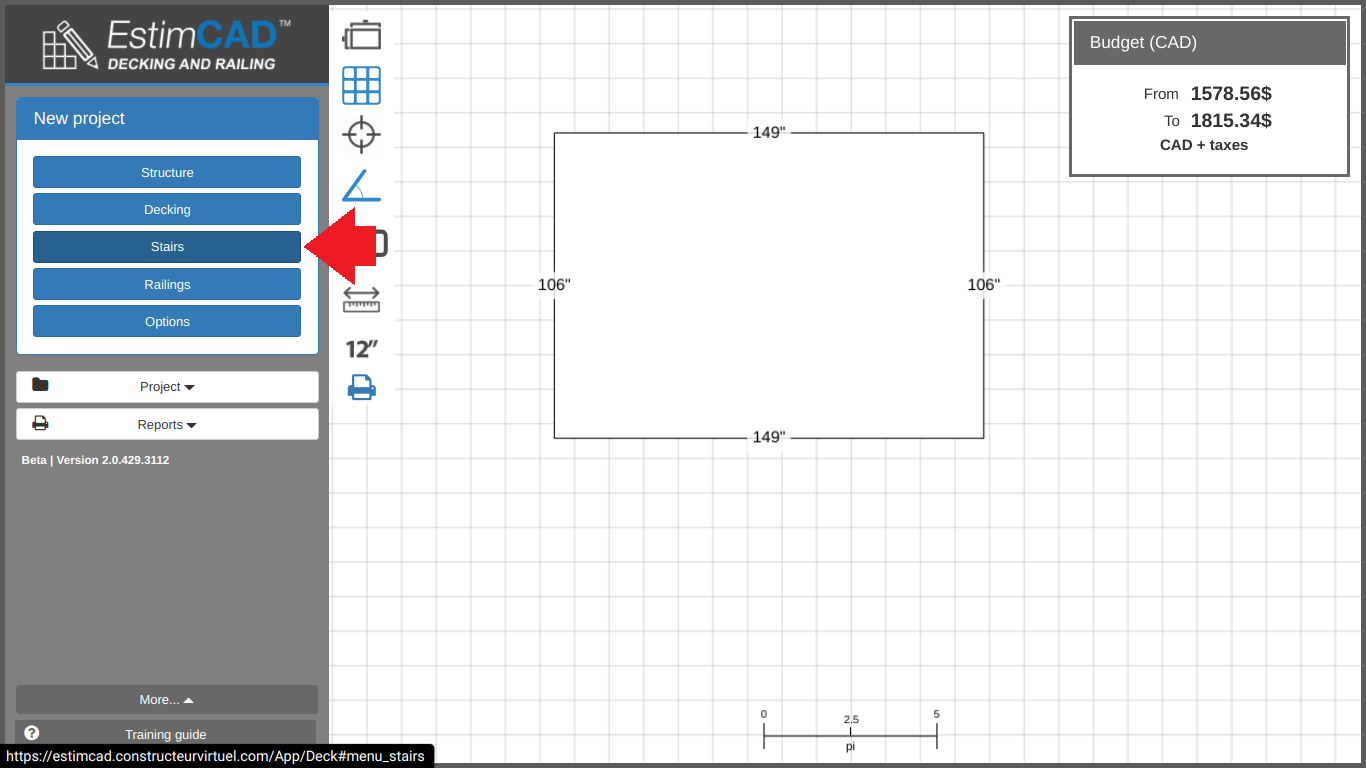
Task: Select the crosshair center view tool
Action: click(x=361, y=134)
